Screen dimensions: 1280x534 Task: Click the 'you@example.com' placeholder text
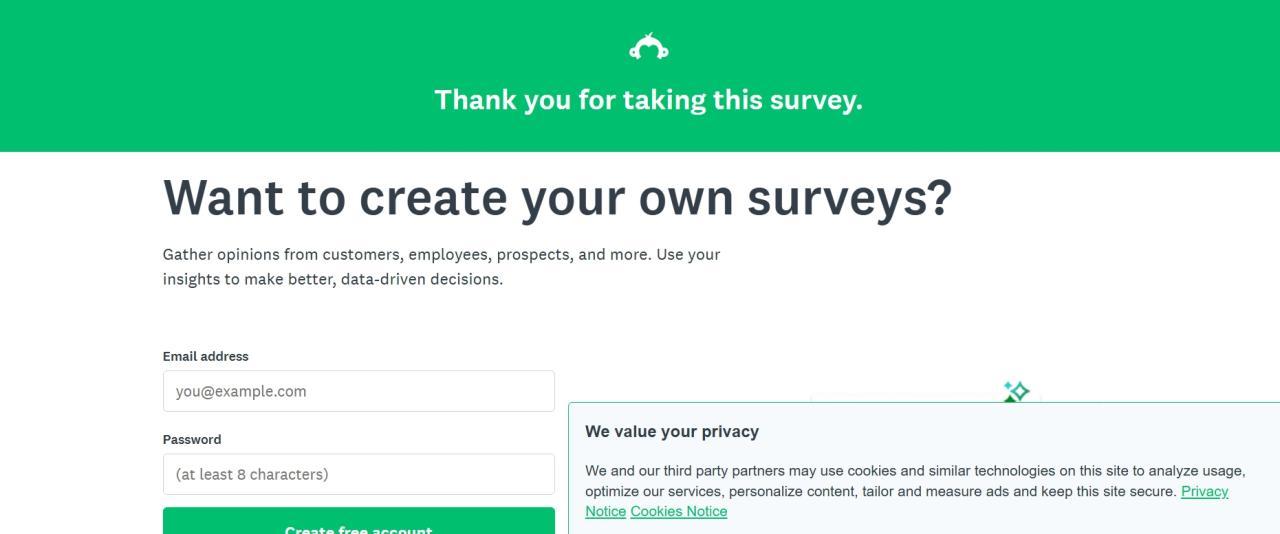click(x=241, y=391)
